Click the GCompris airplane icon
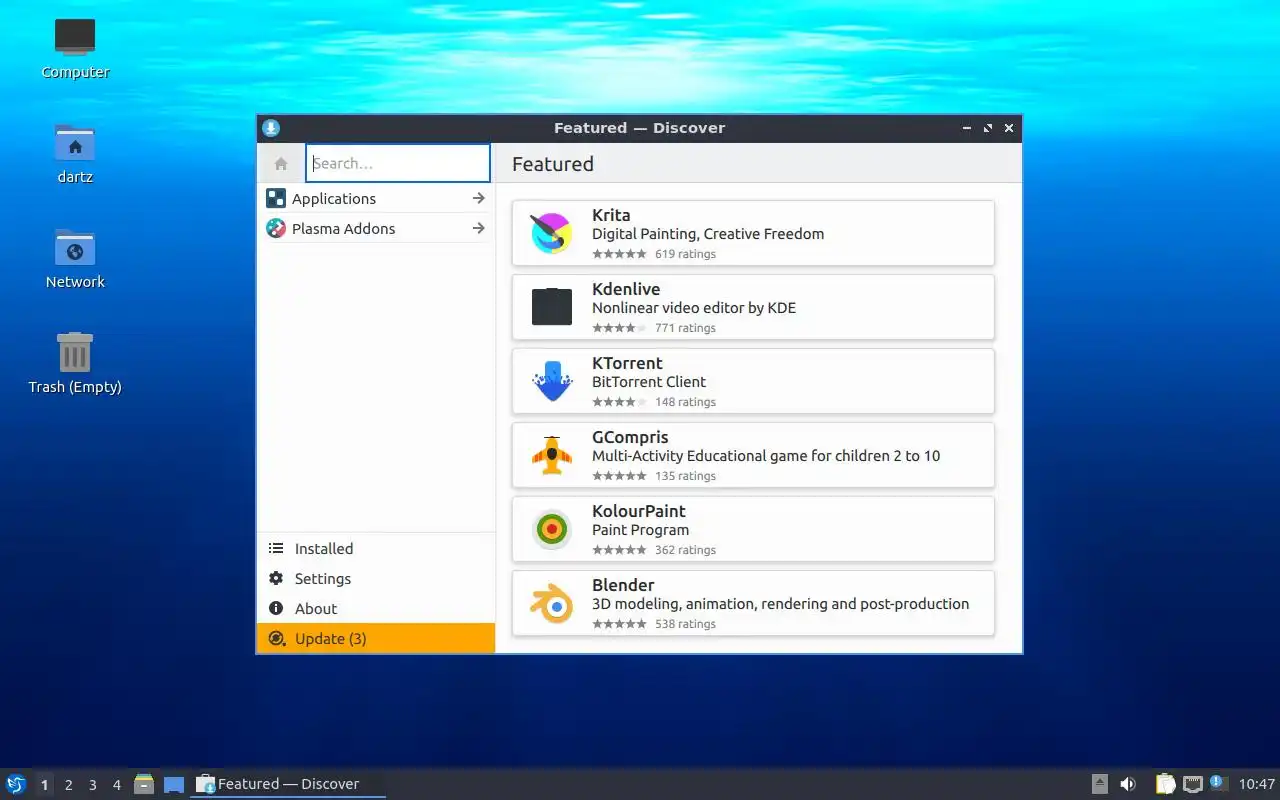This screenshot has width=1280, height=800. [x=551, y=455]
